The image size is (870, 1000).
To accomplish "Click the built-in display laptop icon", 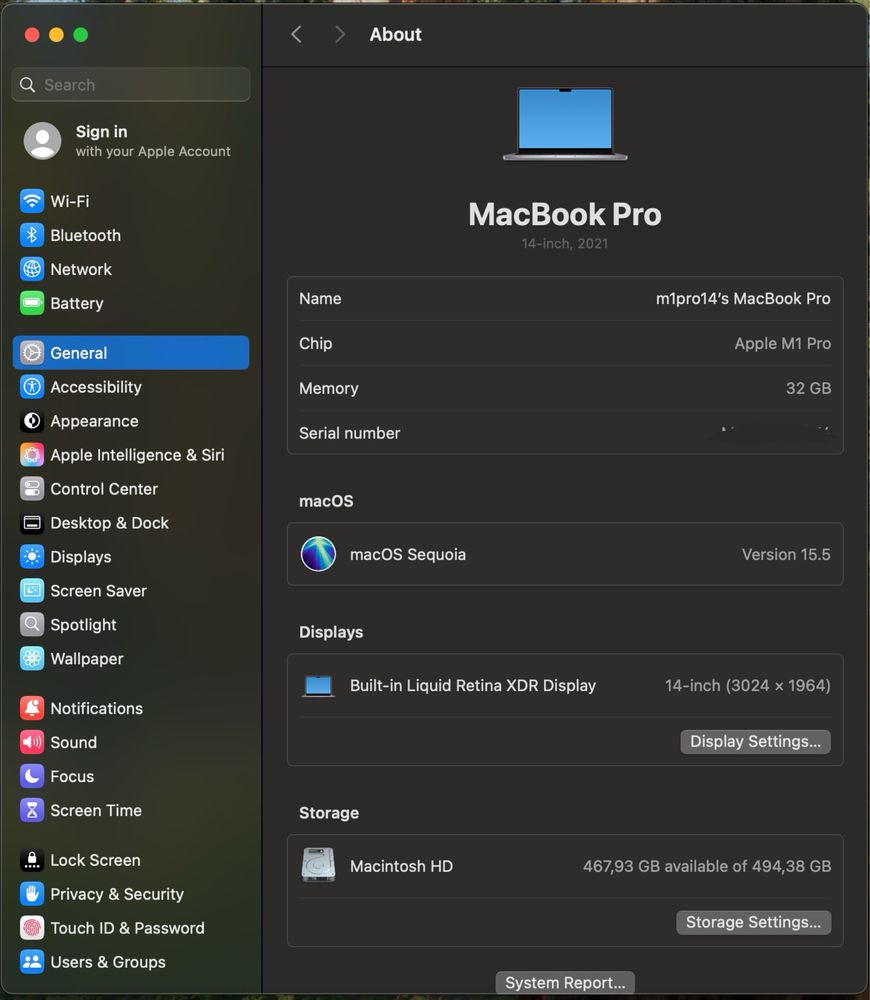I will click(x=318, y=686).
